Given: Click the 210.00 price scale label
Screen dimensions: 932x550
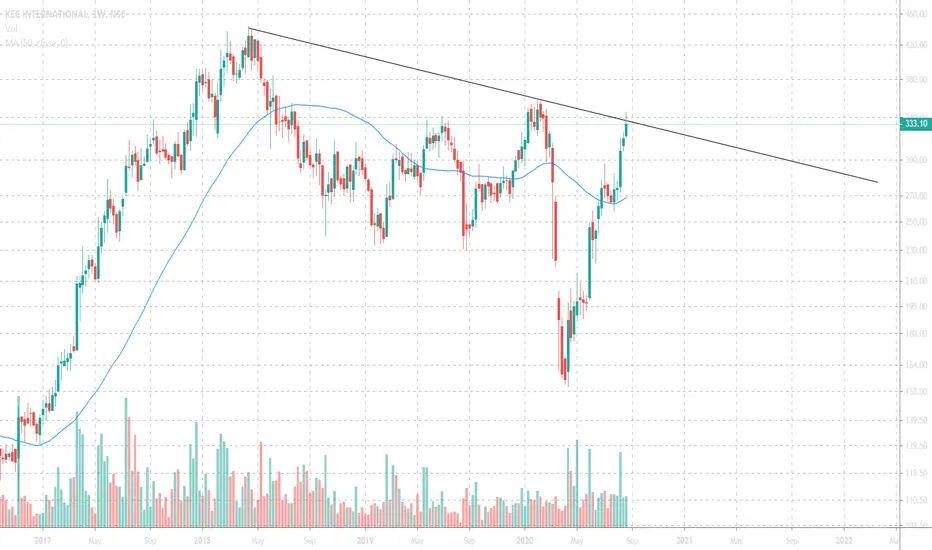Looking at the screenshot, I should (916, 281).
